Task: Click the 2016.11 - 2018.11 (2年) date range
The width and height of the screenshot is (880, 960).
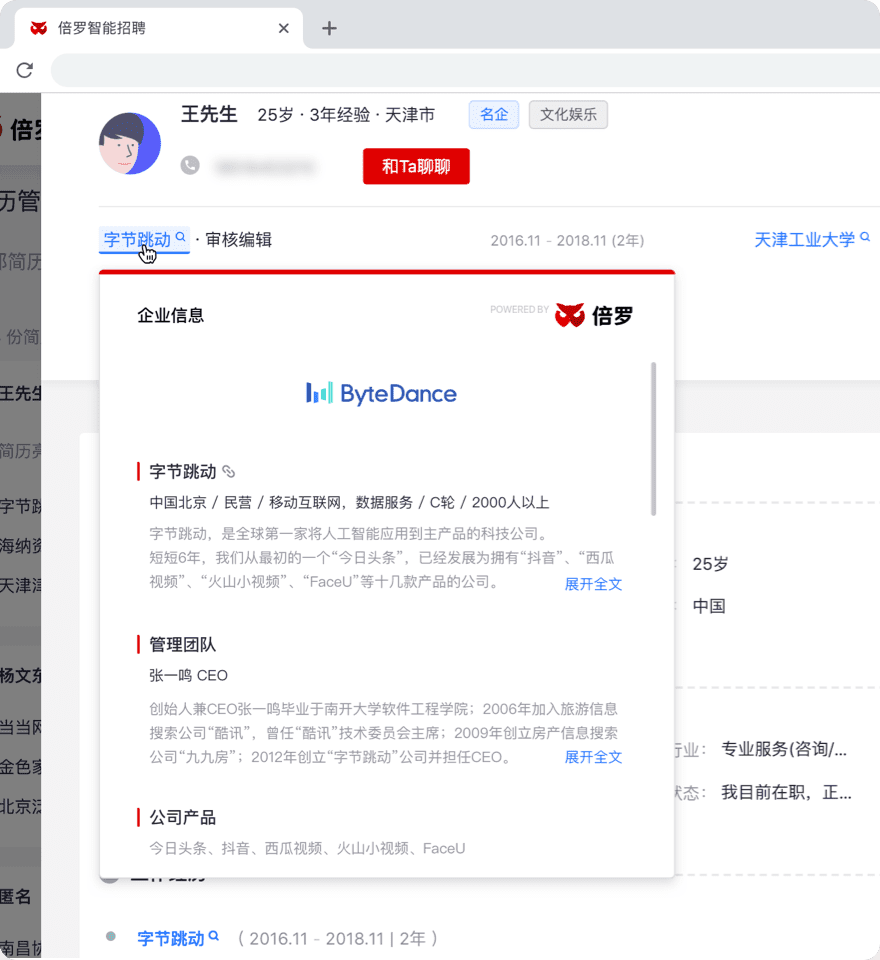Action: (567, 241)
